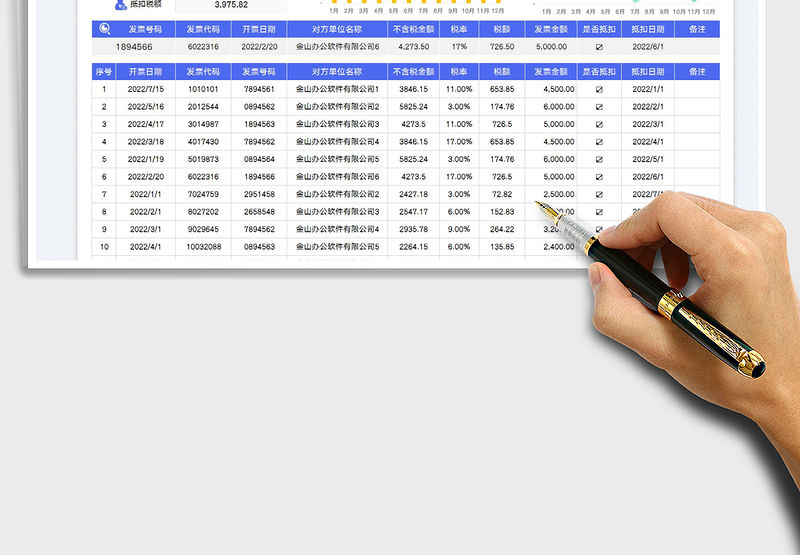800x555 pixels.
Task: Click the 备注 header in the main table
Action: (x=697, y=72)
